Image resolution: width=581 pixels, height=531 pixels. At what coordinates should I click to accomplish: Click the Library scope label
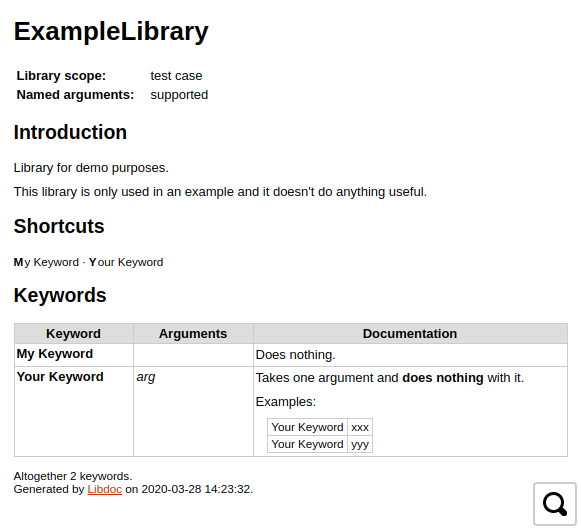61,76
